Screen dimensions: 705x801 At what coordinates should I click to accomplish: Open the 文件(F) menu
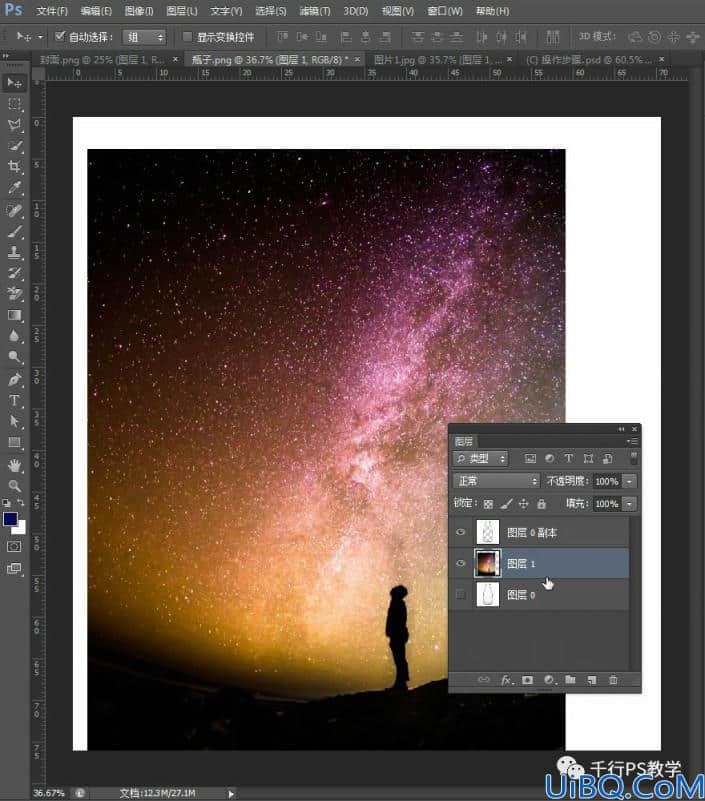[52, 11]
